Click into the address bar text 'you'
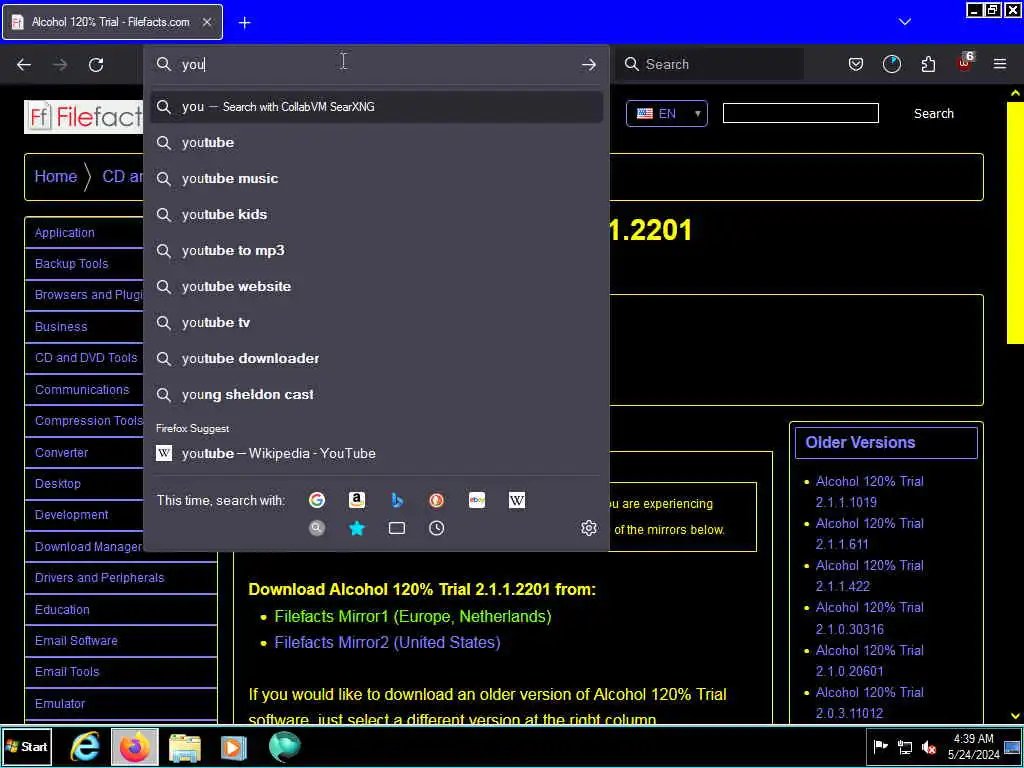 (x=193, y=65)
